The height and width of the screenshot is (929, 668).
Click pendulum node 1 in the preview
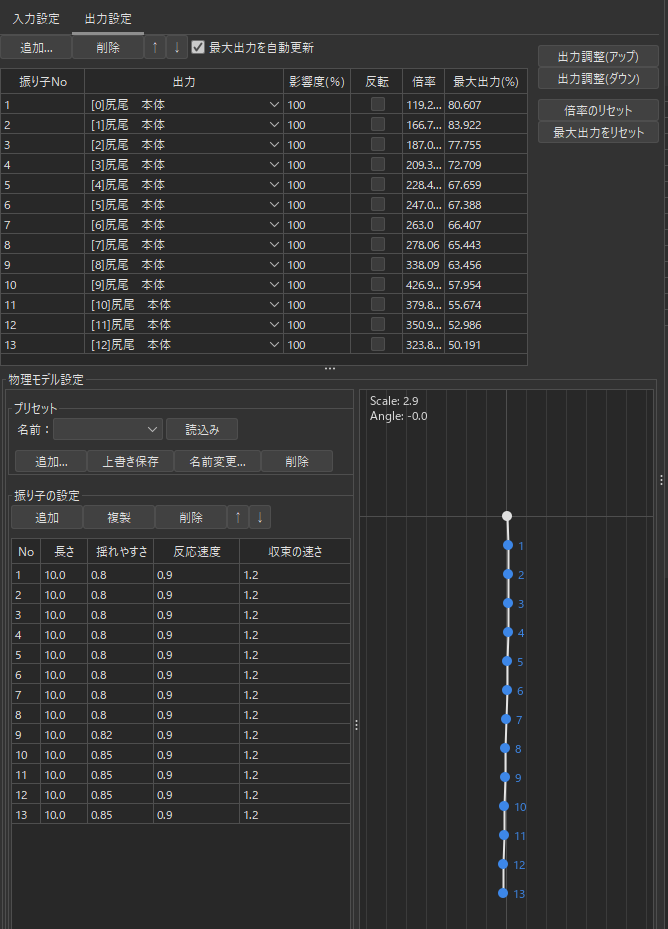(507, 545)
